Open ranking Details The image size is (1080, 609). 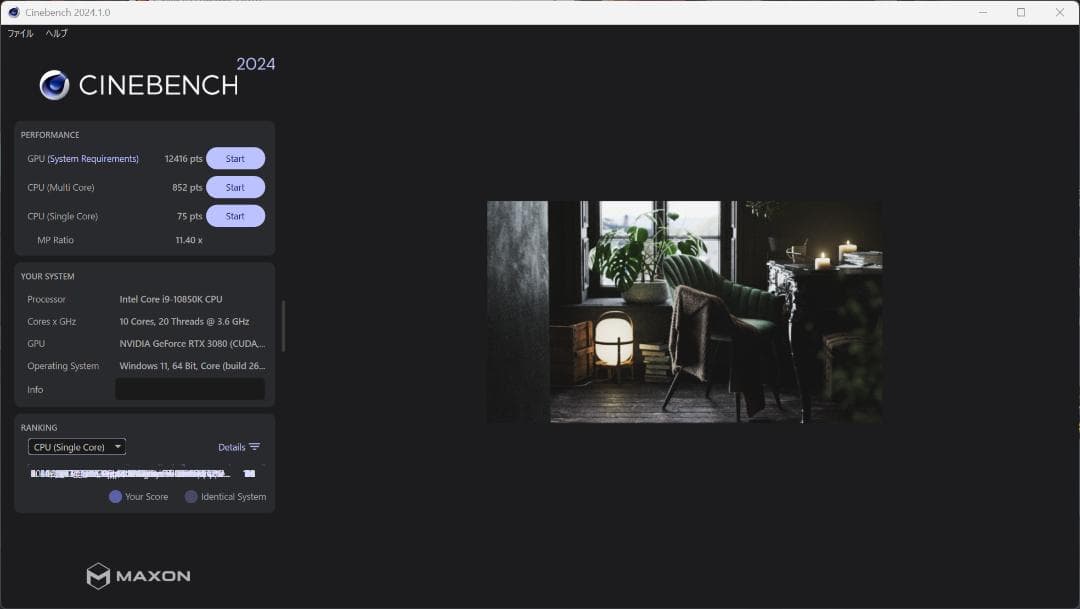click(231, 447)
